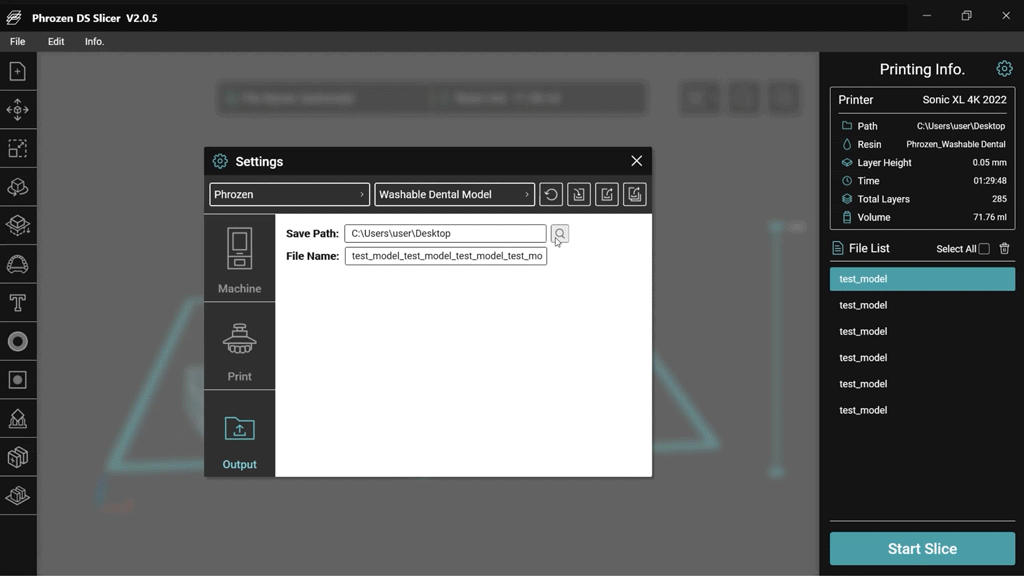Click the 71.76 ml volume value
The image size is (1024, 576).
click(989, 217)
